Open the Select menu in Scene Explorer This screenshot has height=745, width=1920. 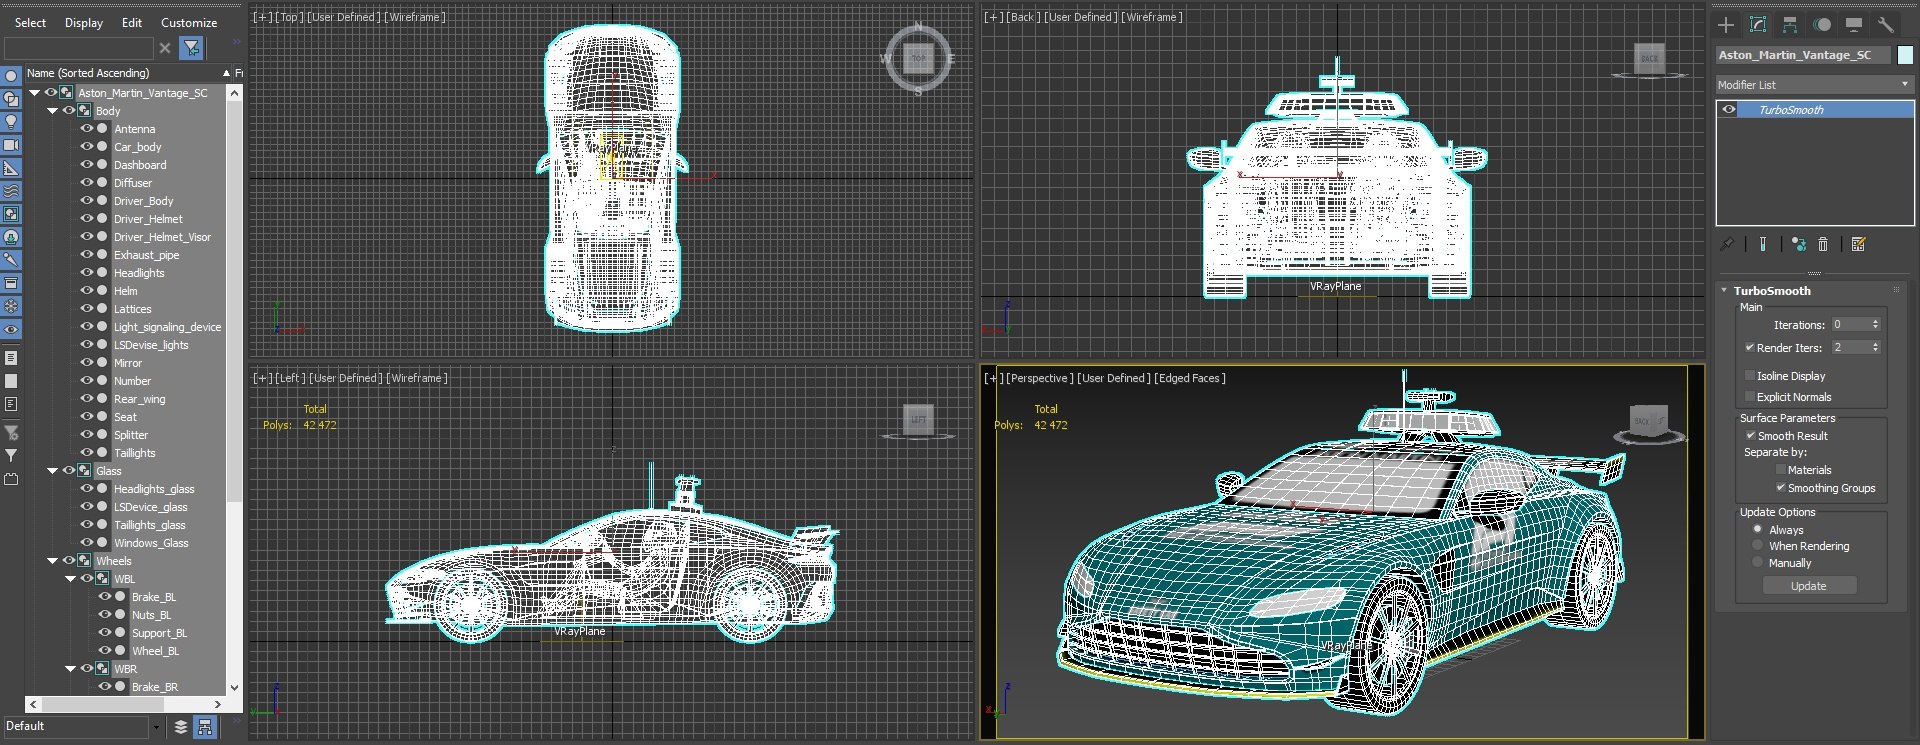tap(30, 23)
